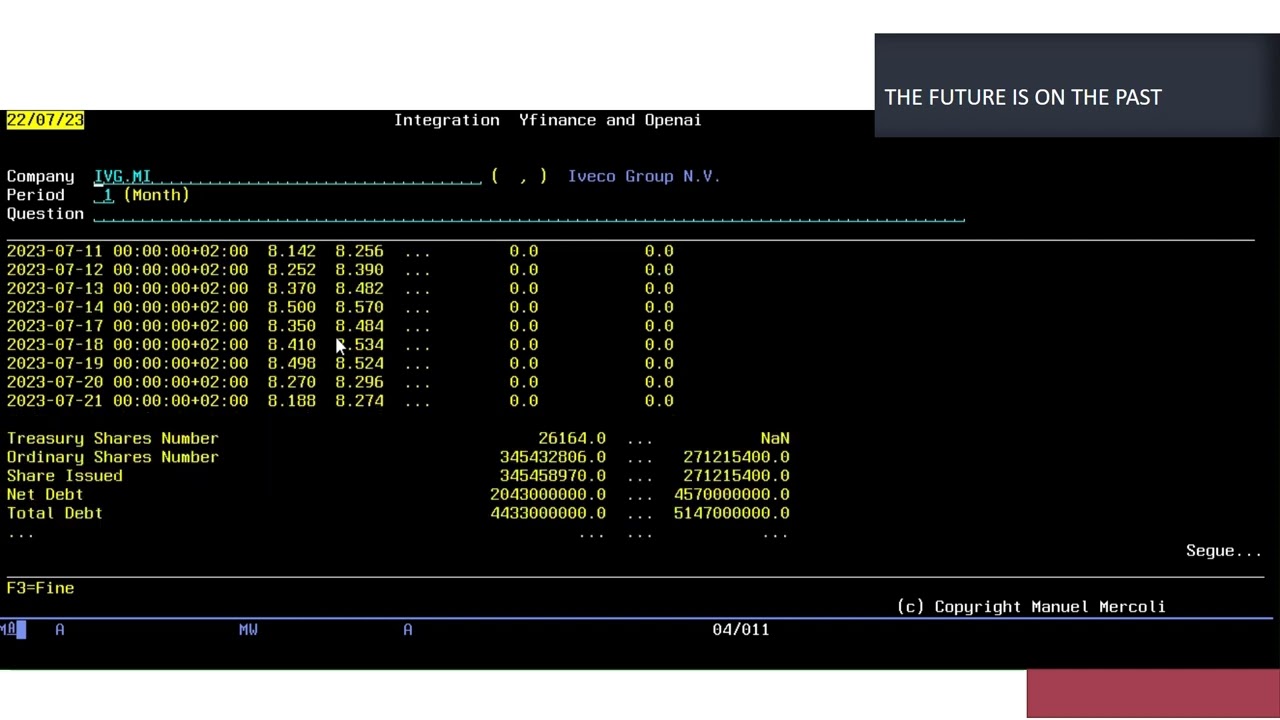
Task: Click the Share Issued value 345458970.0
Action: click(553, 476)
